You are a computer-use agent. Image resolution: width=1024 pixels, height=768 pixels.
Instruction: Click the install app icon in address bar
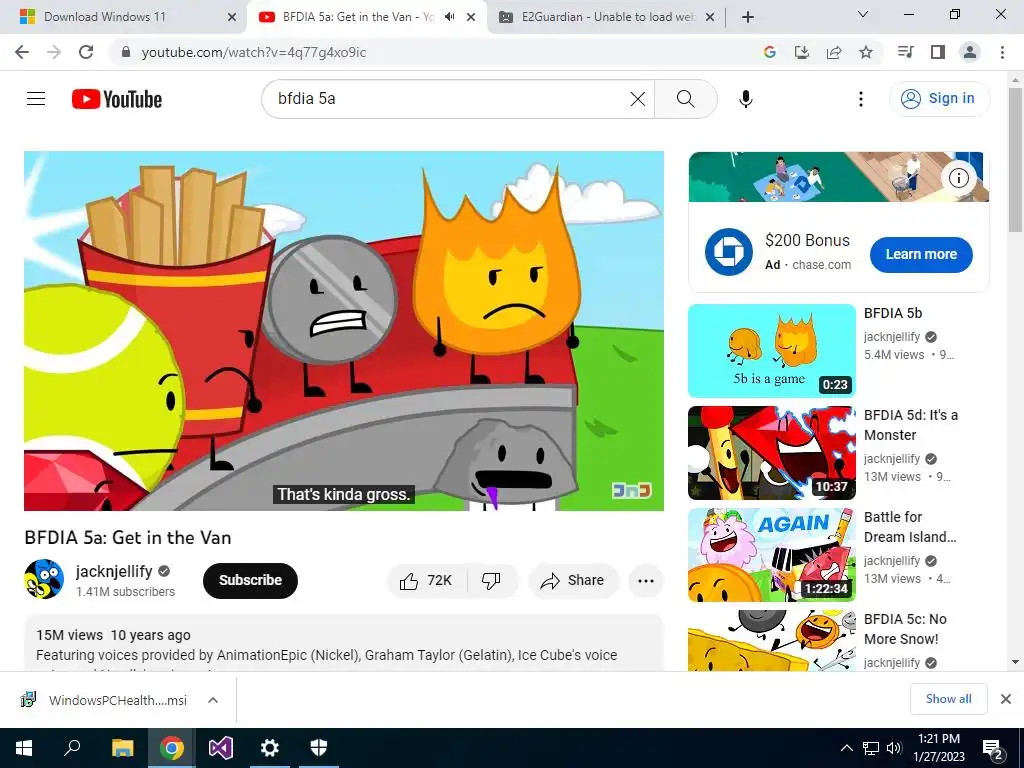pyautogui.click(x=801, y=52)
